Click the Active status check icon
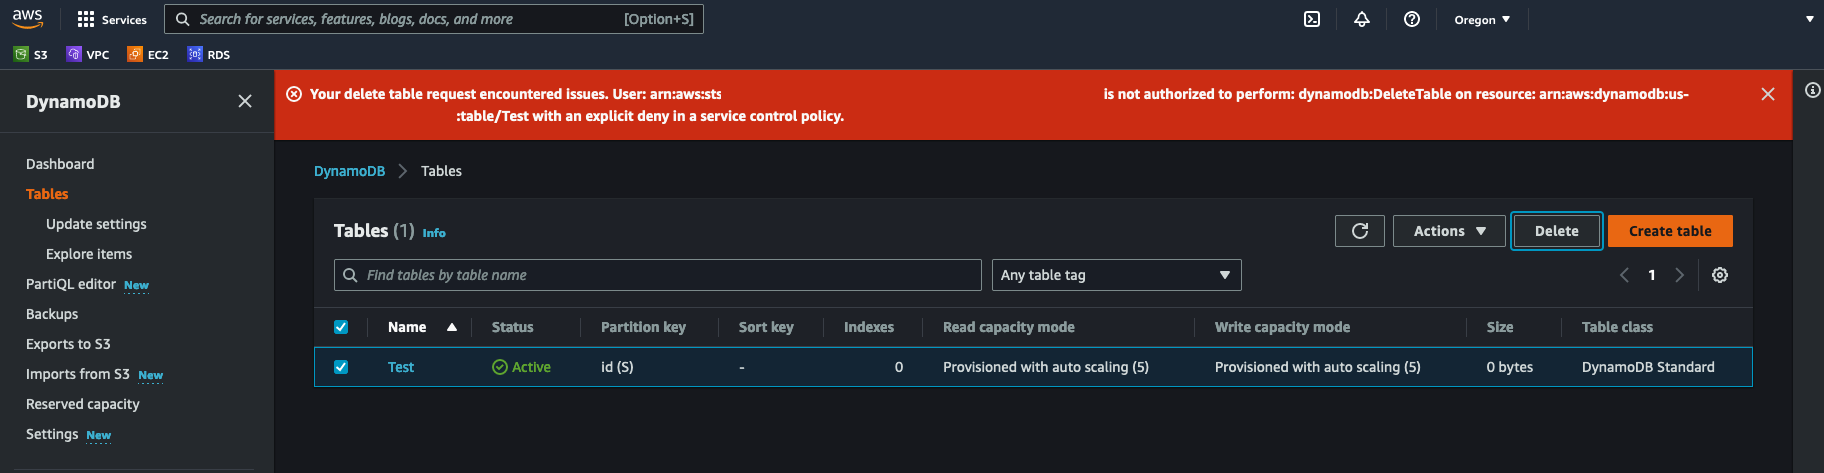 coord(500,367)
